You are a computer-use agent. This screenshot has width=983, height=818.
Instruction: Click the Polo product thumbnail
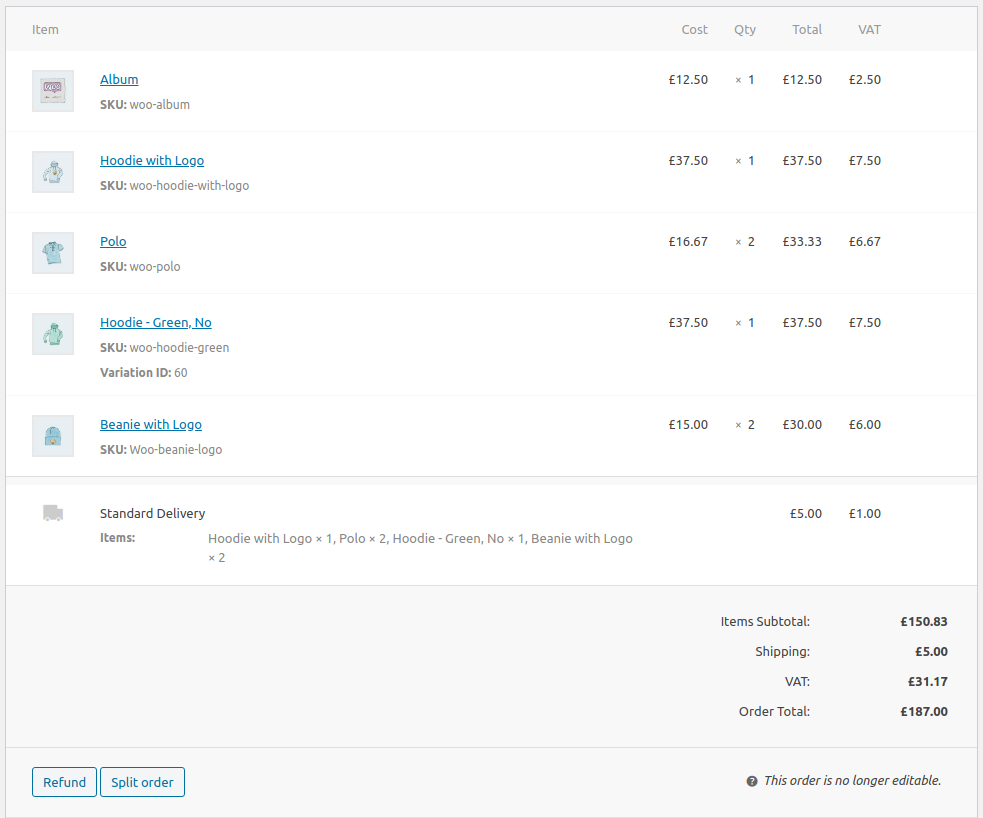click(52, 252)
